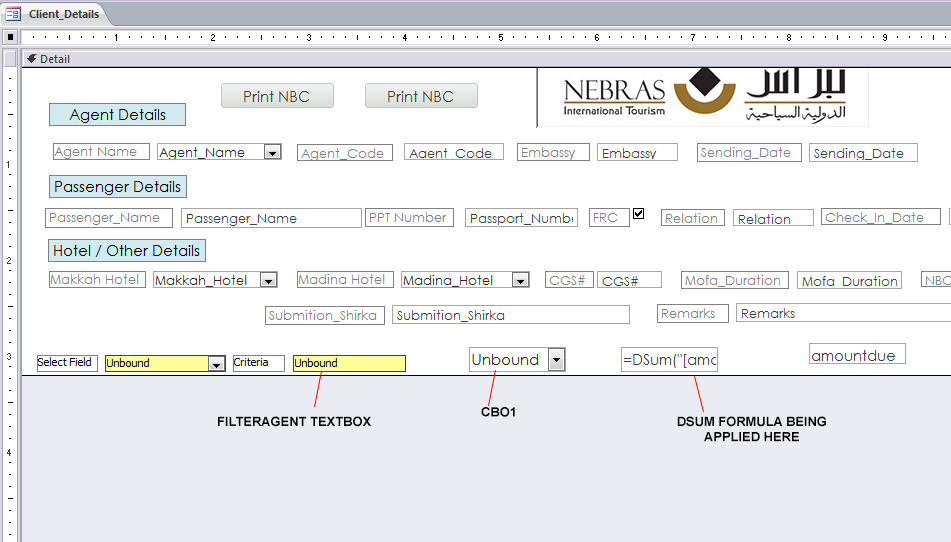Select the Check_In_Date label
This screenshot has height=542, width=951.
click(x=881, y=216)
